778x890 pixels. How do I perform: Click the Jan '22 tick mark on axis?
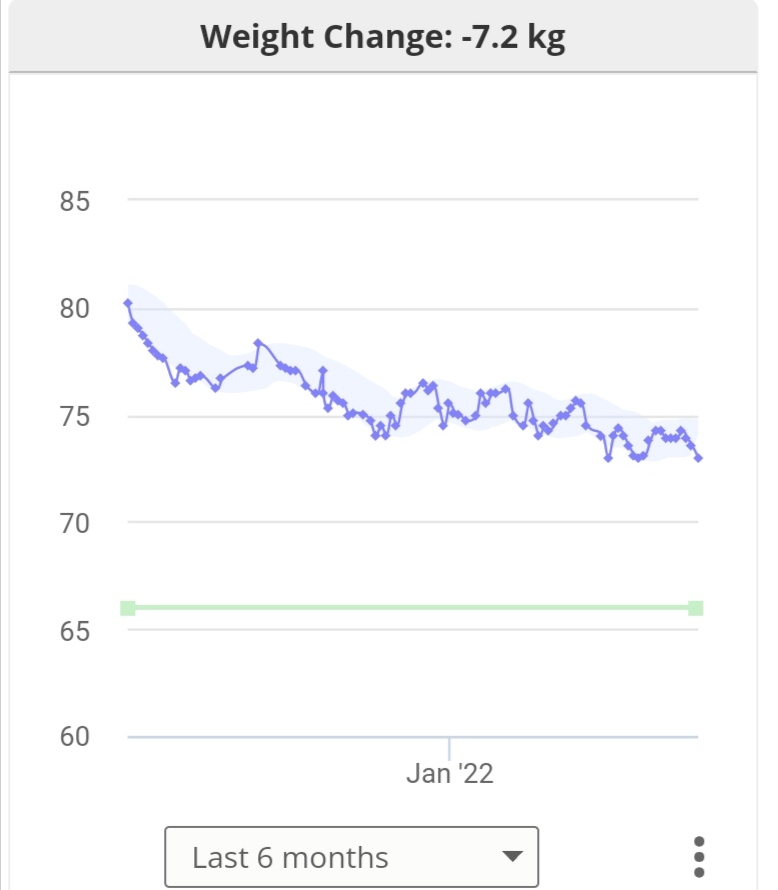pos(449,747)
